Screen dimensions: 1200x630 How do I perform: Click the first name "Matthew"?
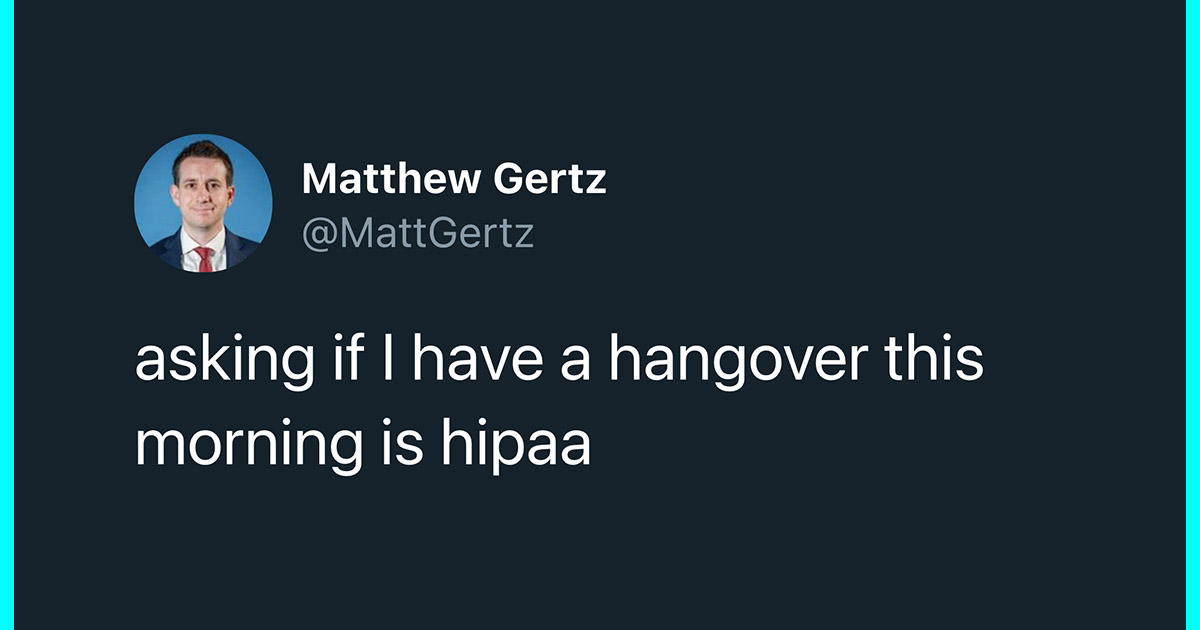(x=391, y=180)
